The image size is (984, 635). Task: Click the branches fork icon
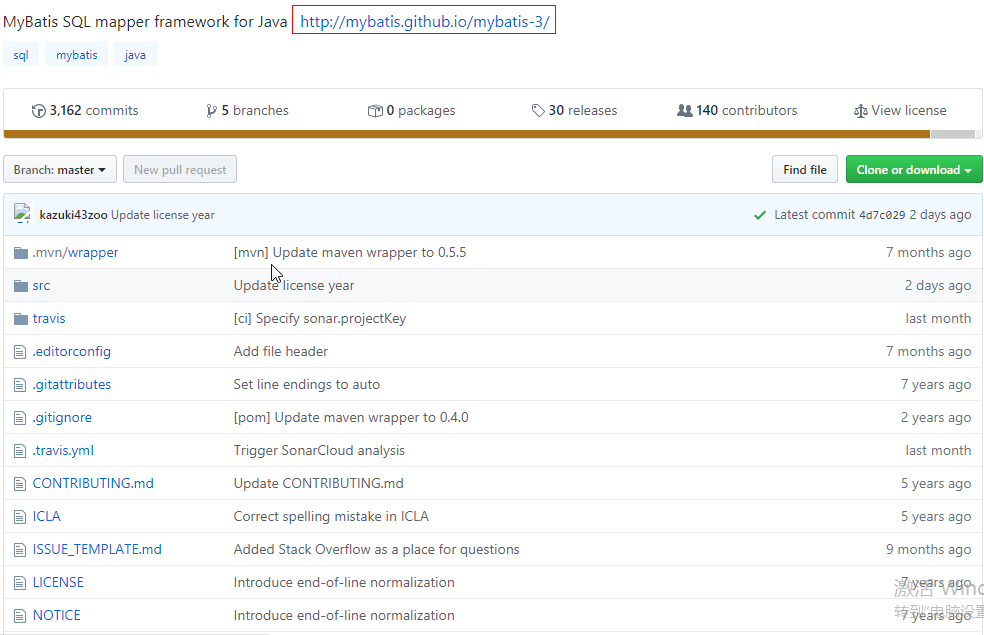tap(211, 111)
